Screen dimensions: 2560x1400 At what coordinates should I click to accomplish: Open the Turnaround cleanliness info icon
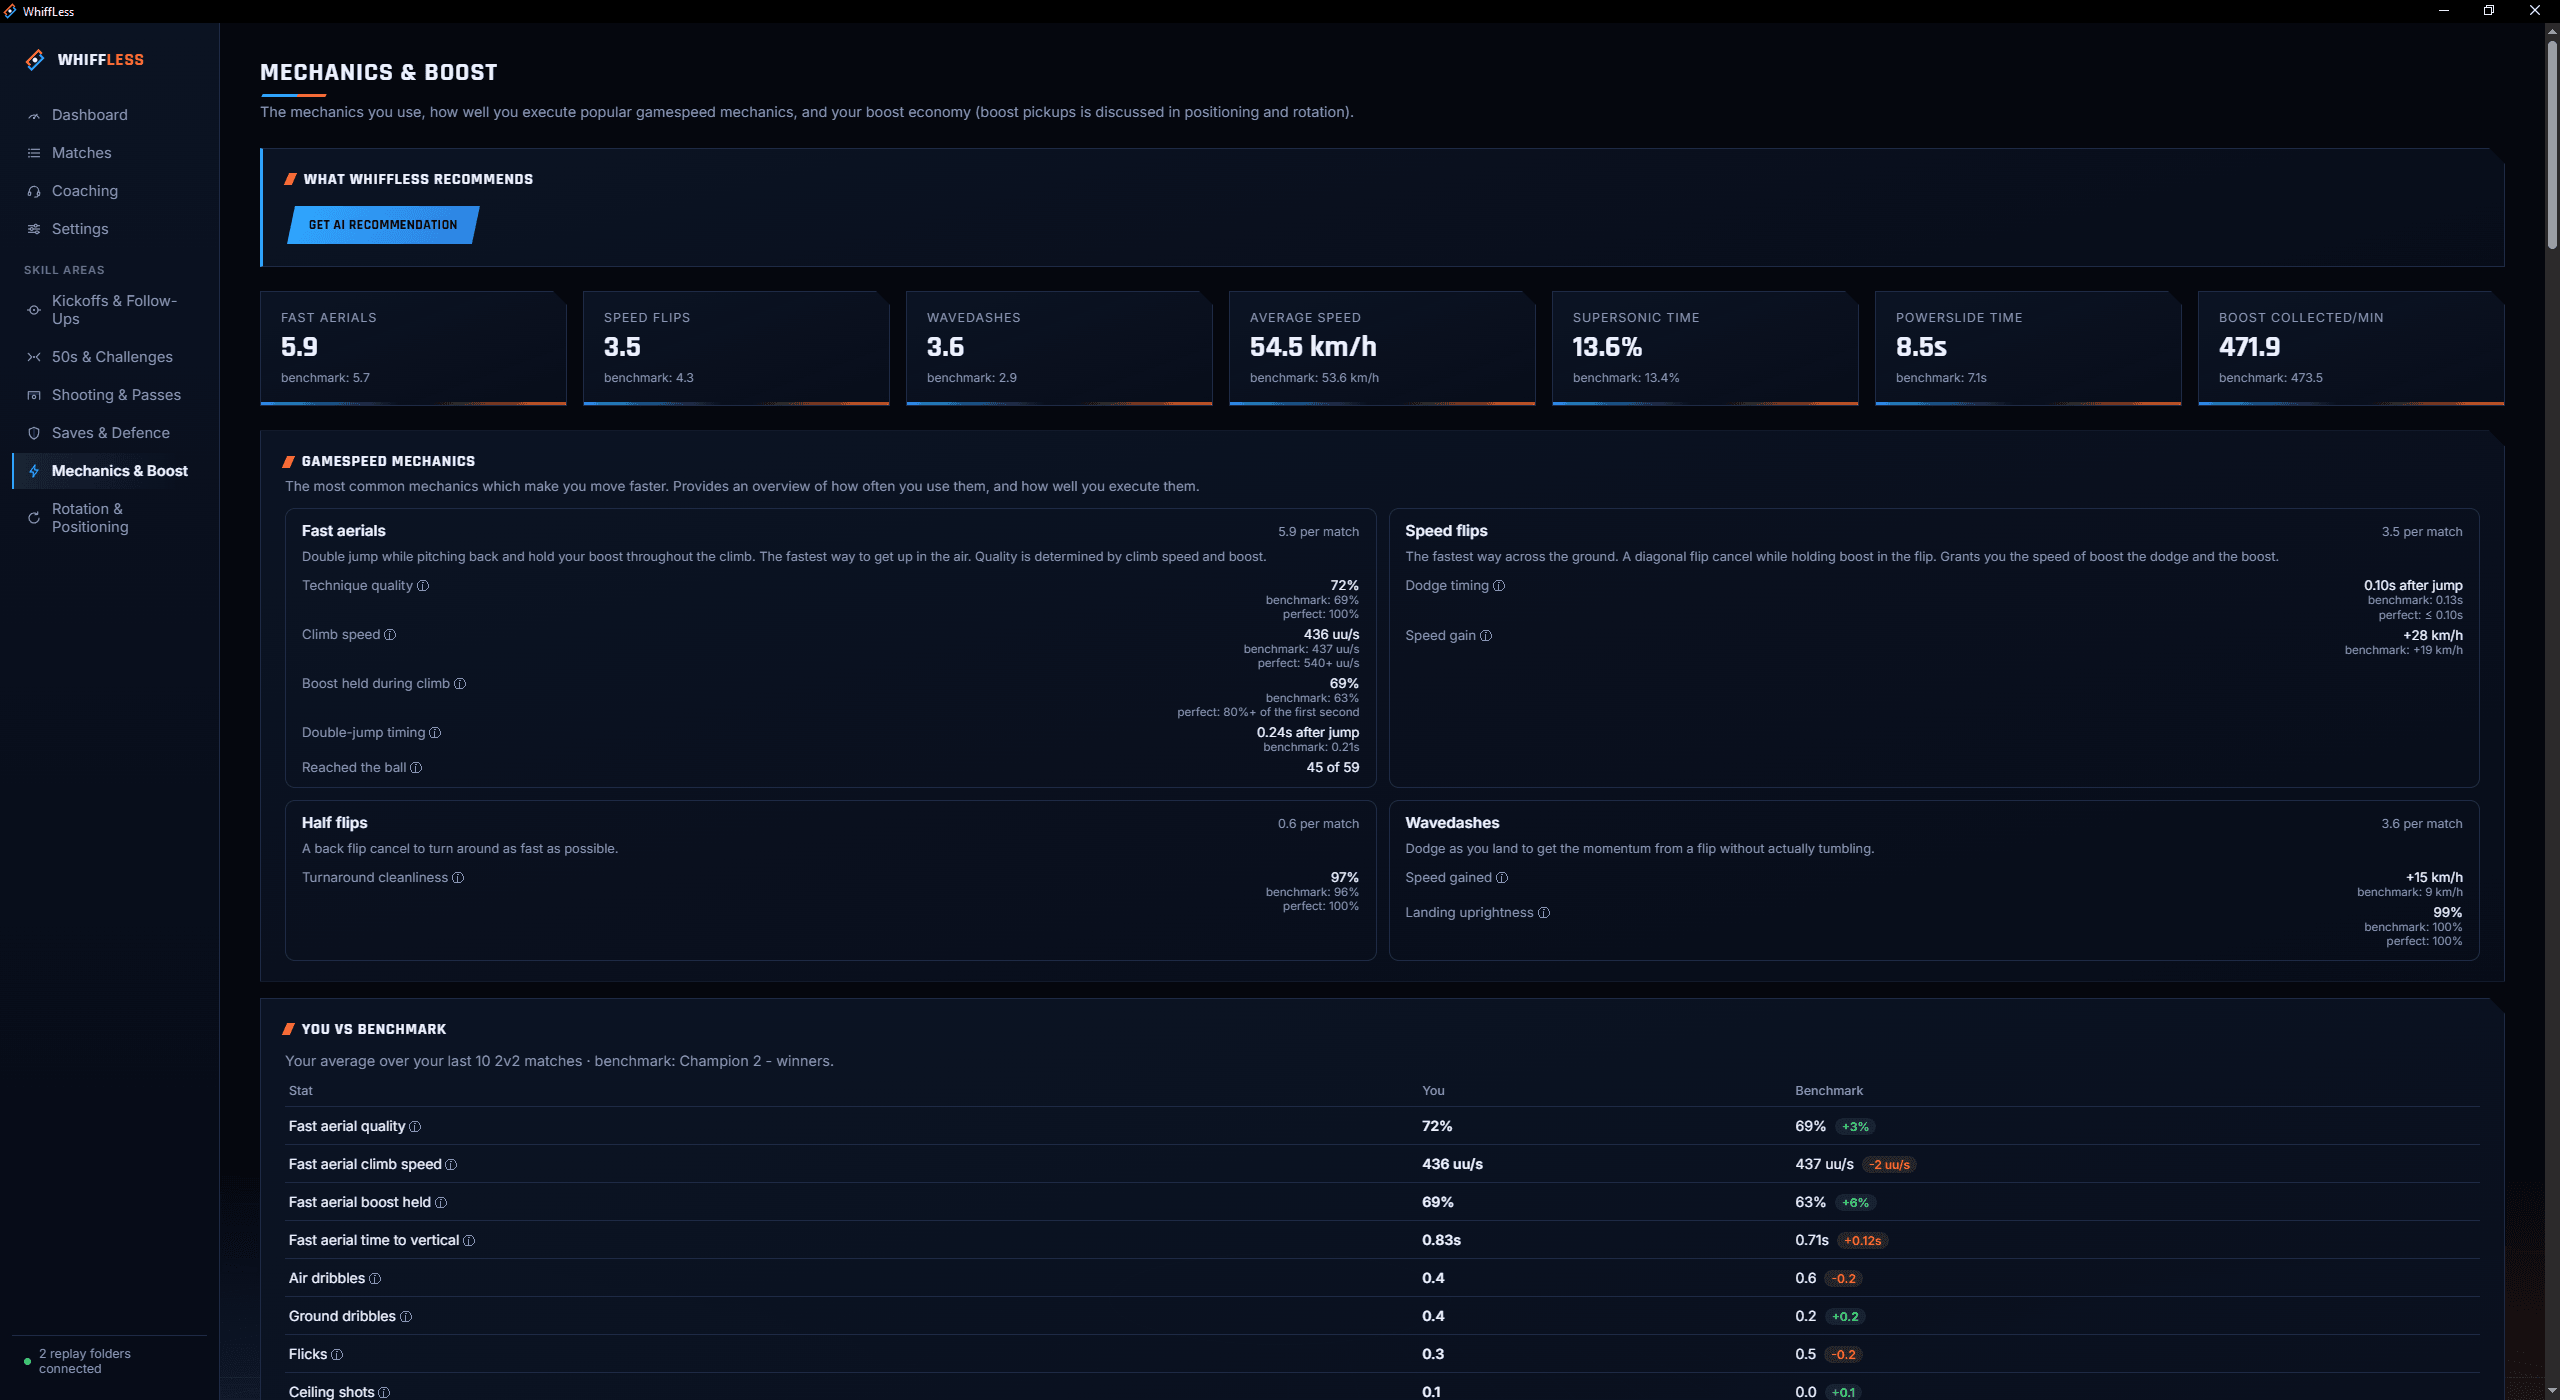pyautogui.click(x=458, y=878)
